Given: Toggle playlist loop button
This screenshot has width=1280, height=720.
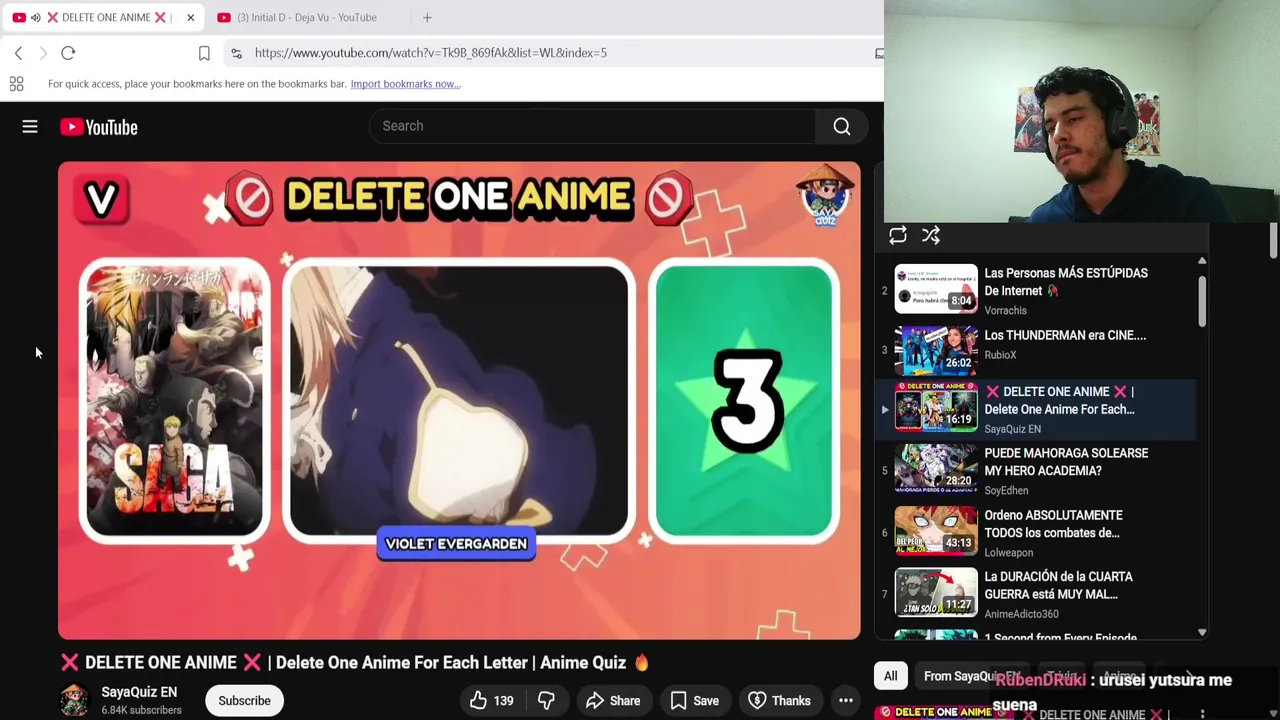Looking at the screenshot, I should click(898, 236).
